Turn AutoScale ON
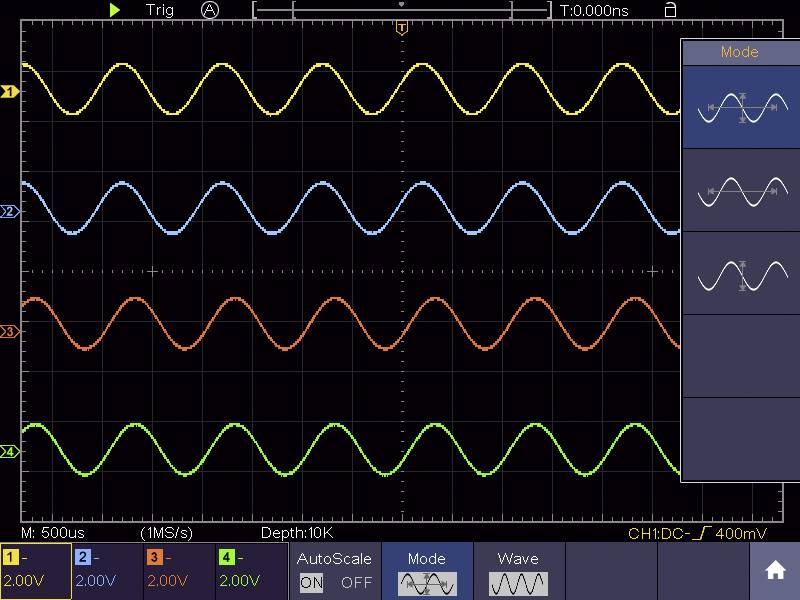 310,582
